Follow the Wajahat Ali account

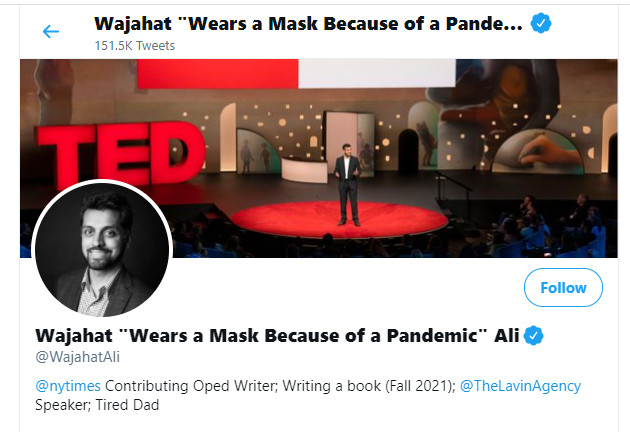pyautogui.click(x=563, y=288)
